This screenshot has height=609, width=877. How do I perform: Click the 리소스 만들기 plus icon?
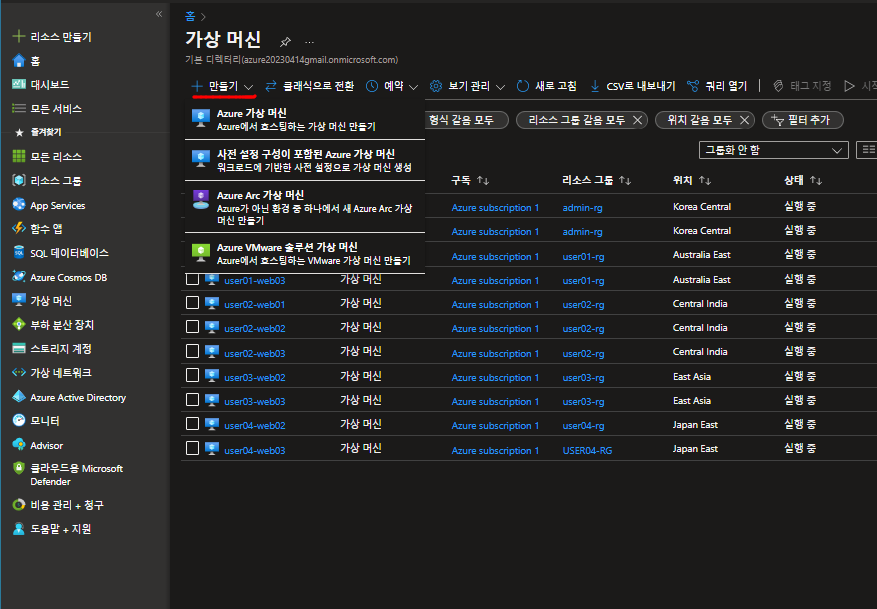[18, 36]
